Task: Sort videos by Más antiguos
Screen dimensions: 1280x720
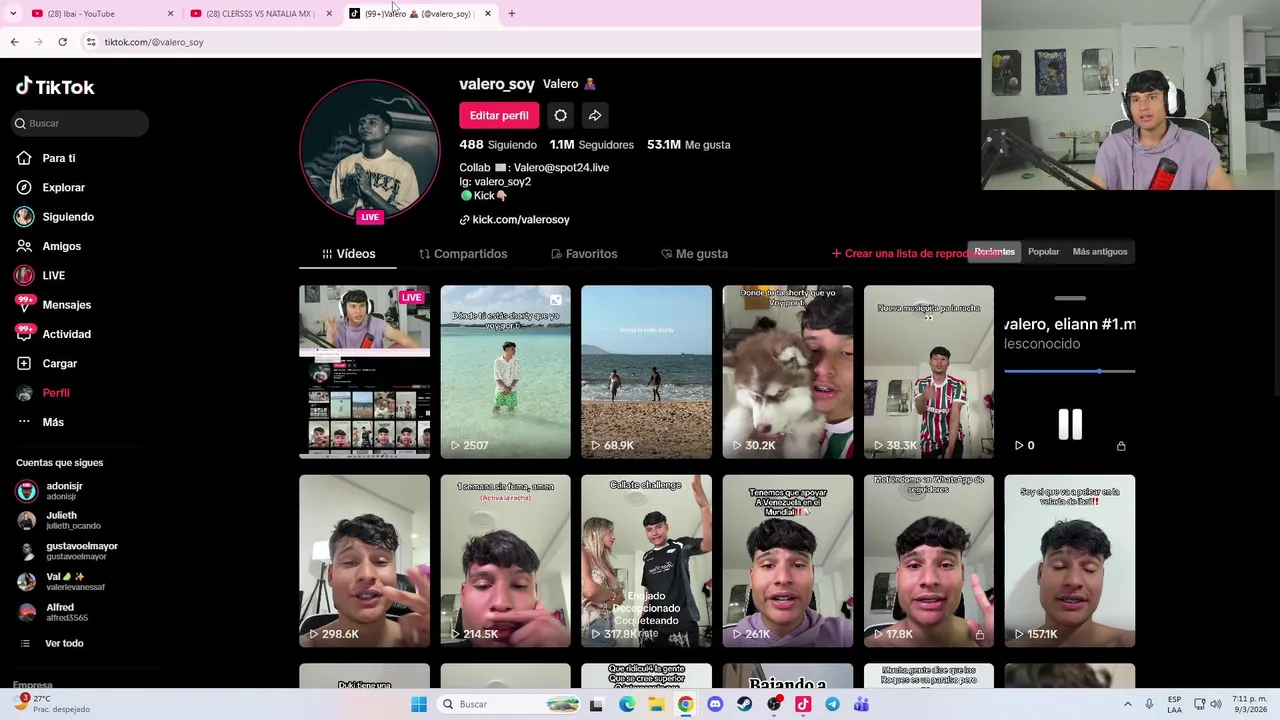Action: coord(1099,252)
